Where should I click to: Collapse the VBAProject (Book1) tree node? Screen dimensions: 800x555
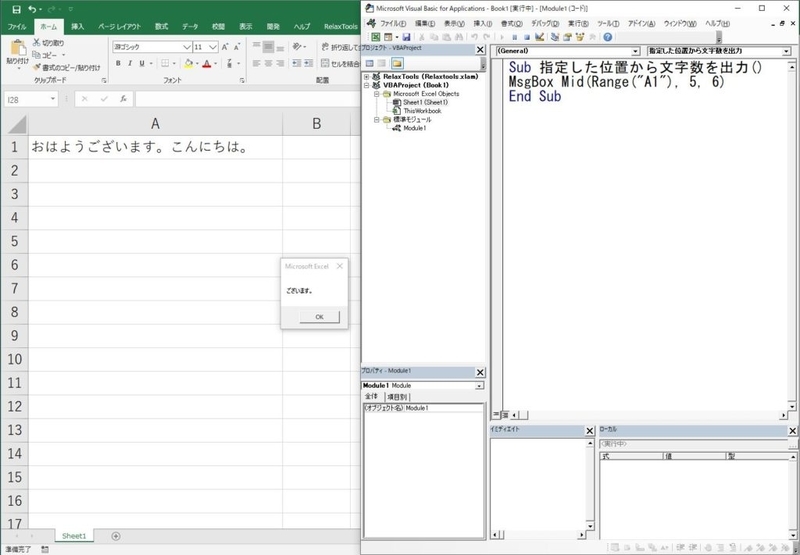coord(366,85)
